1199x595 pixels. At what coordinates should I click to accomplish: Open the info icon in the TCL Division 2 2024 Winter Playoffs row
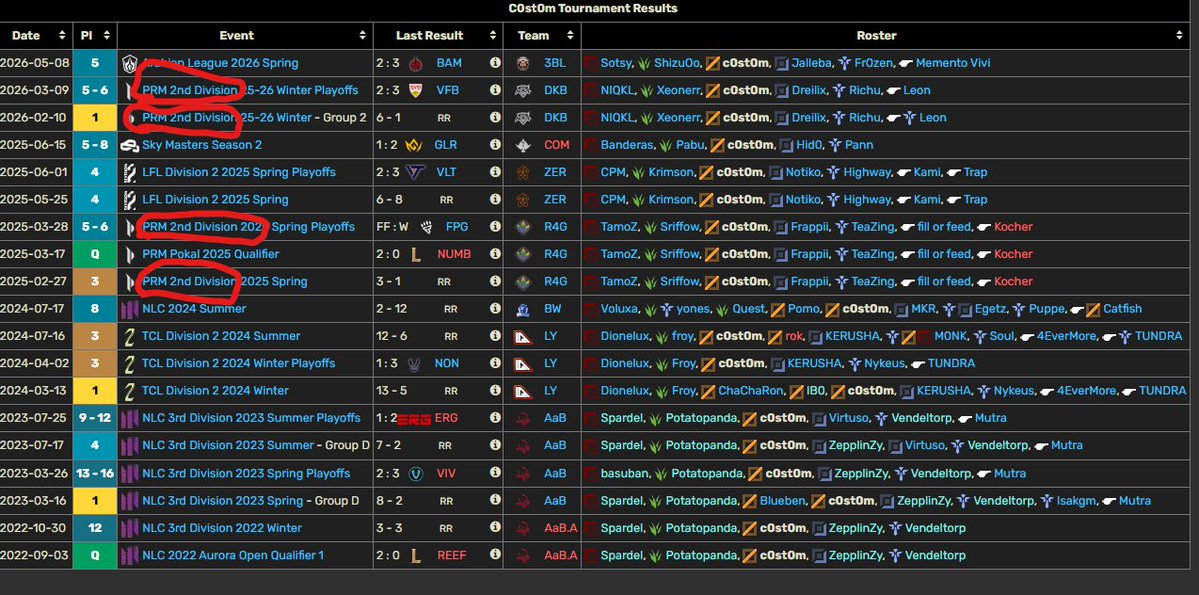click(x=495, y=363)
